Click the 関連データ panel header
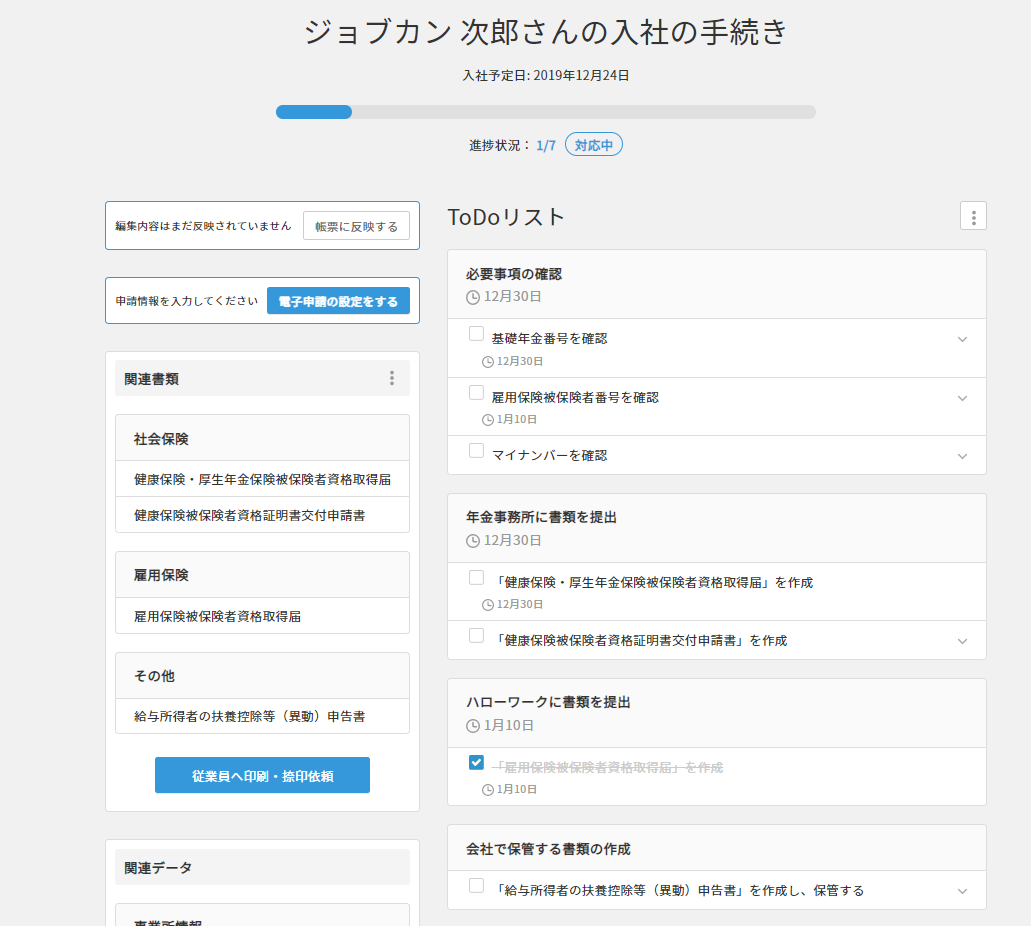Screen dimensions: 1031x926 pos(262,867)
